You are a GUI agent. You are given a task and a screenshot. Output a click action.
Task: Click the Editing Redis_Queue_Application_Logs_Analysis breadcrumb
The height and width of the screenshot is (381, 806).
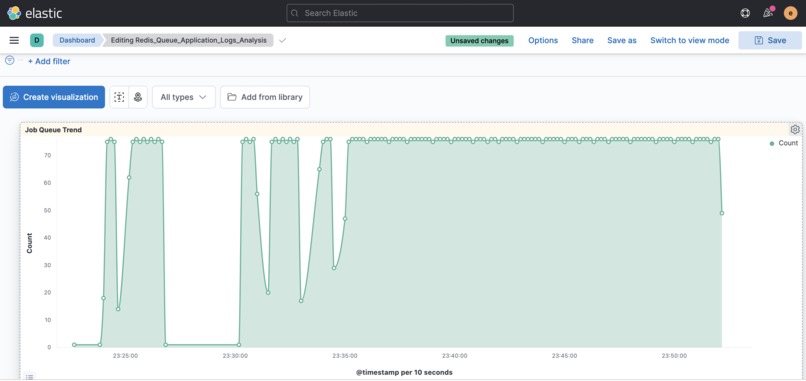(x=188, y=40)
